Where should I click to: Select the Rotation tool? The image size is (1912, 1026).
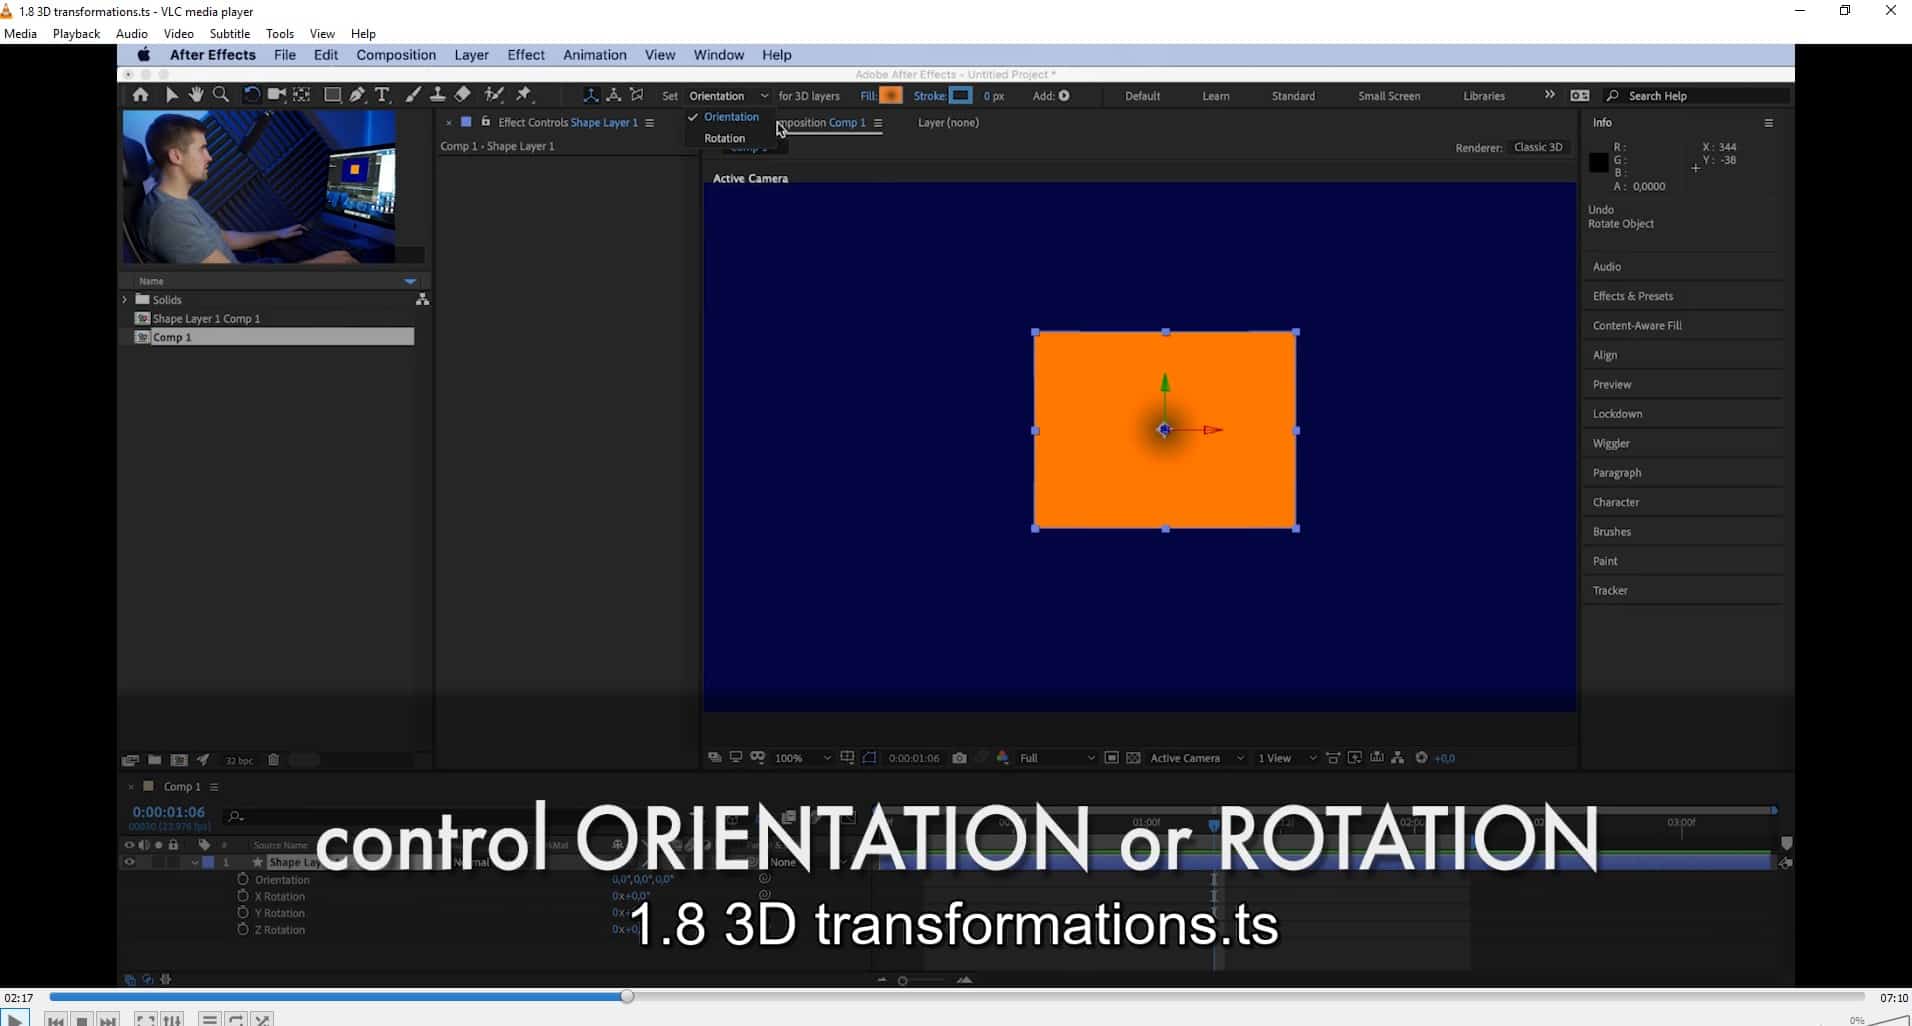[x=251, y=95]
